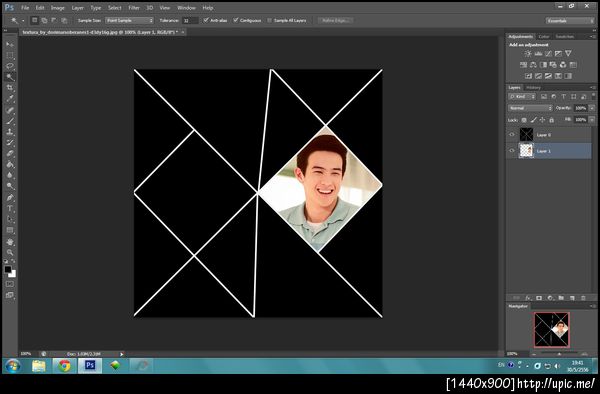
Task: Toggle lock image pixels
Action: 533,120
